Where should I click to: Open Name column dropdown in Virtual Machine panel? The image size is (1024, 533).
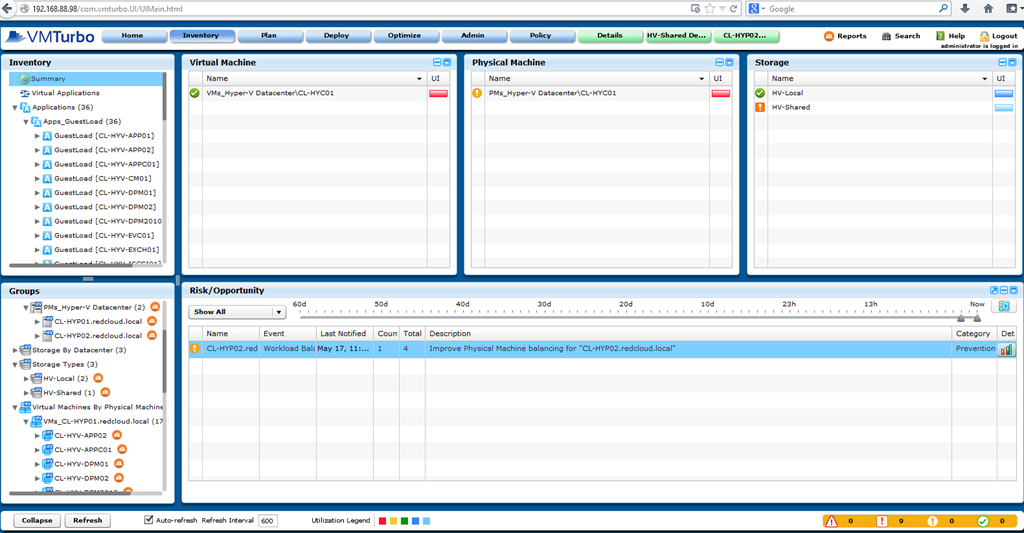[x=419, y=78]
